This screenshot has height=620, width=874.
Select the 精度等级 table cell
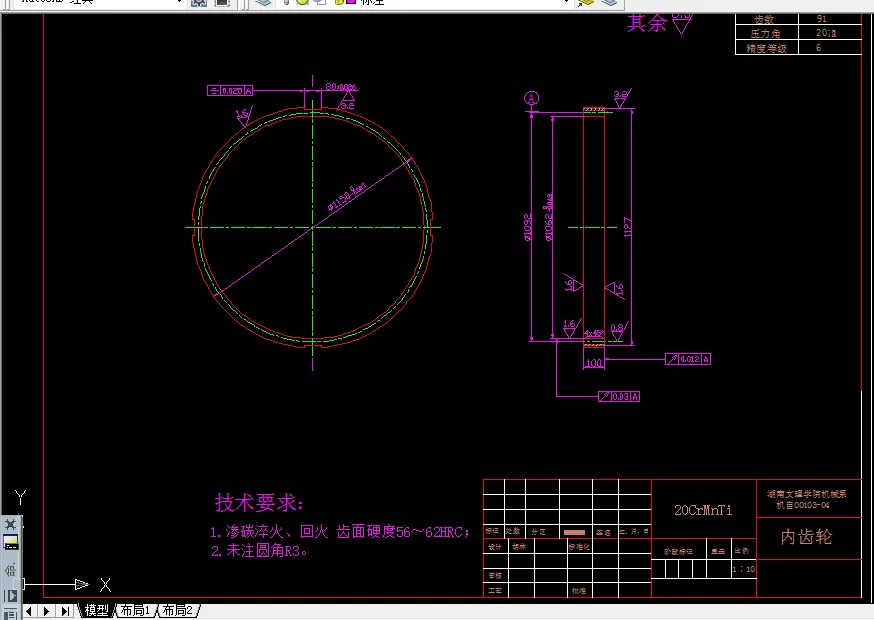[x=766, y=49]
